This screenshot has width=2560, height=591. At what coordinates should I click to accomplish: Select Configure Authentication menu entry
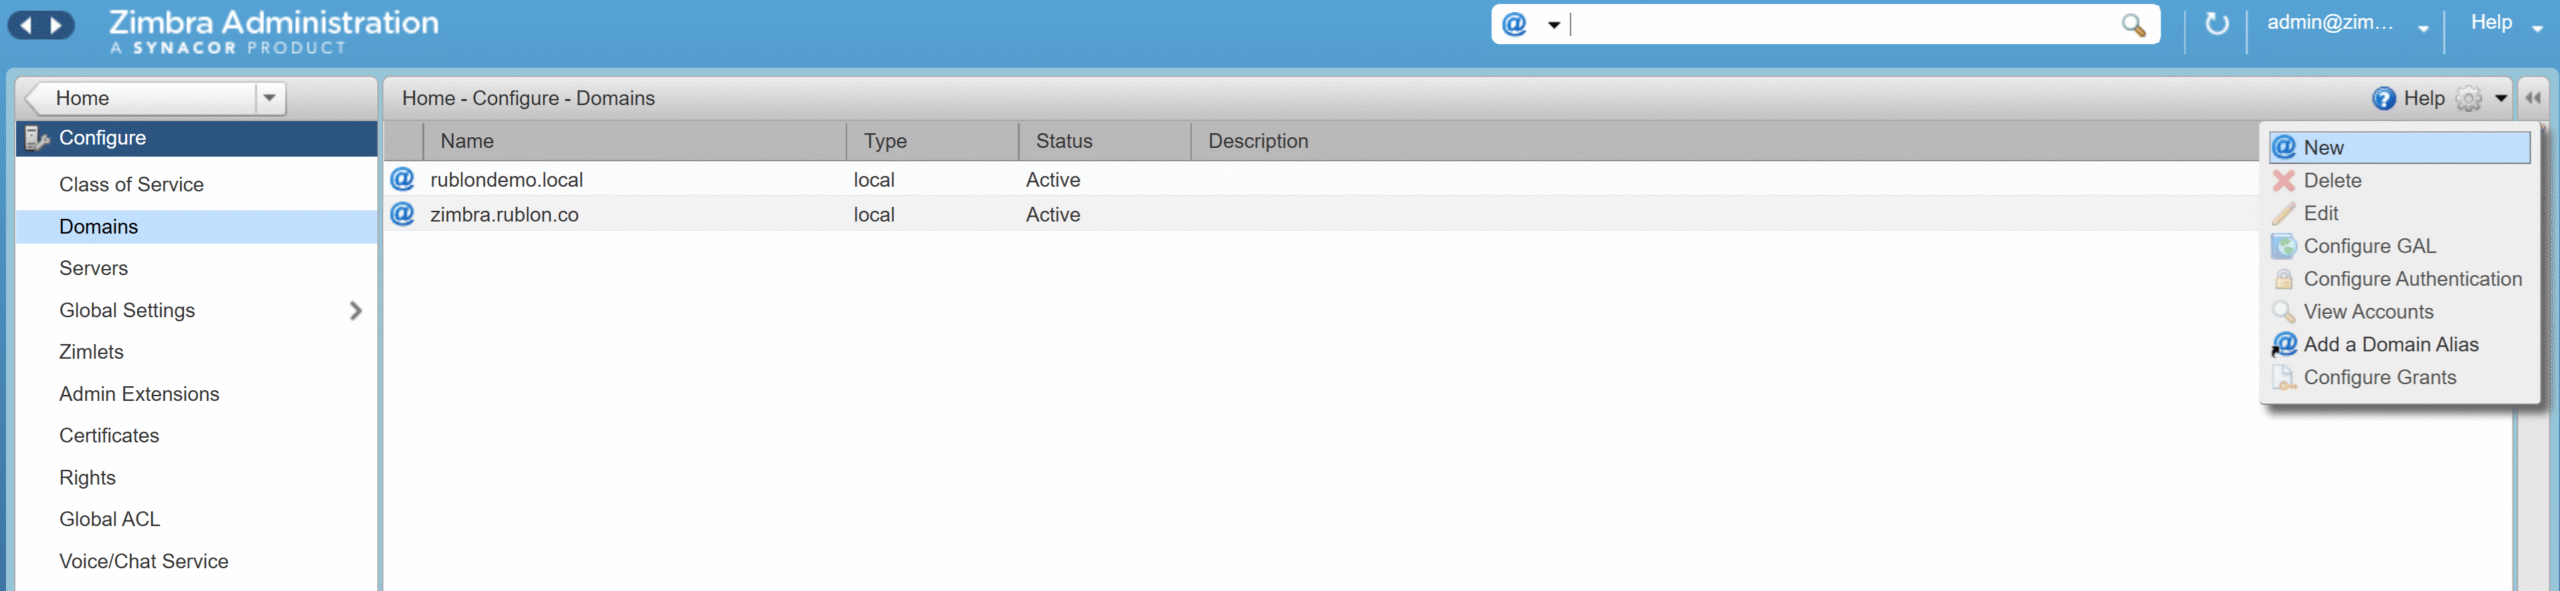pos(2411,279)
